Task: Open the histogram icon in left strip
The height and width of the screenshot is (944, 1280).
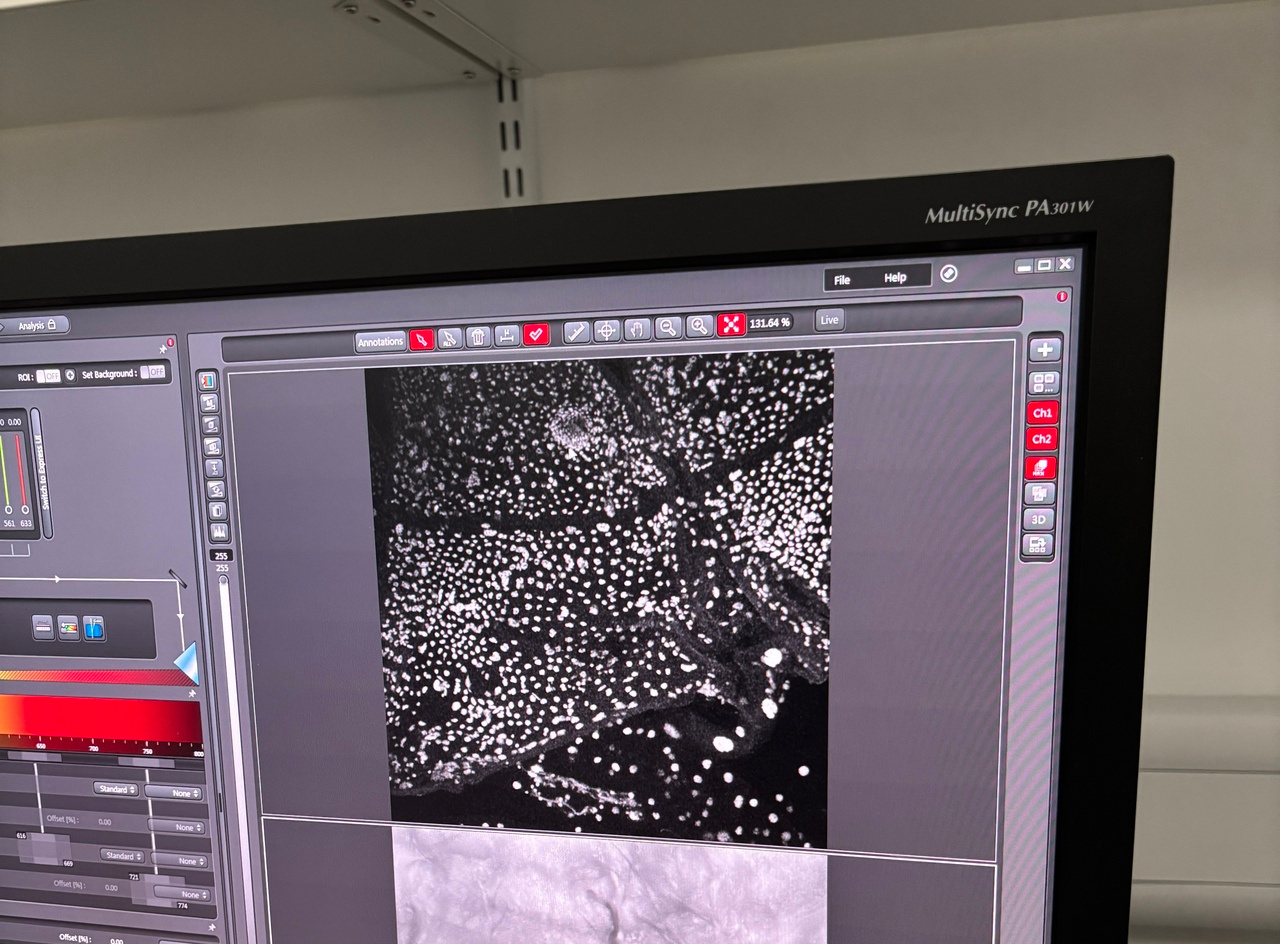Action: pyautogui.click(x=219, y=532)
